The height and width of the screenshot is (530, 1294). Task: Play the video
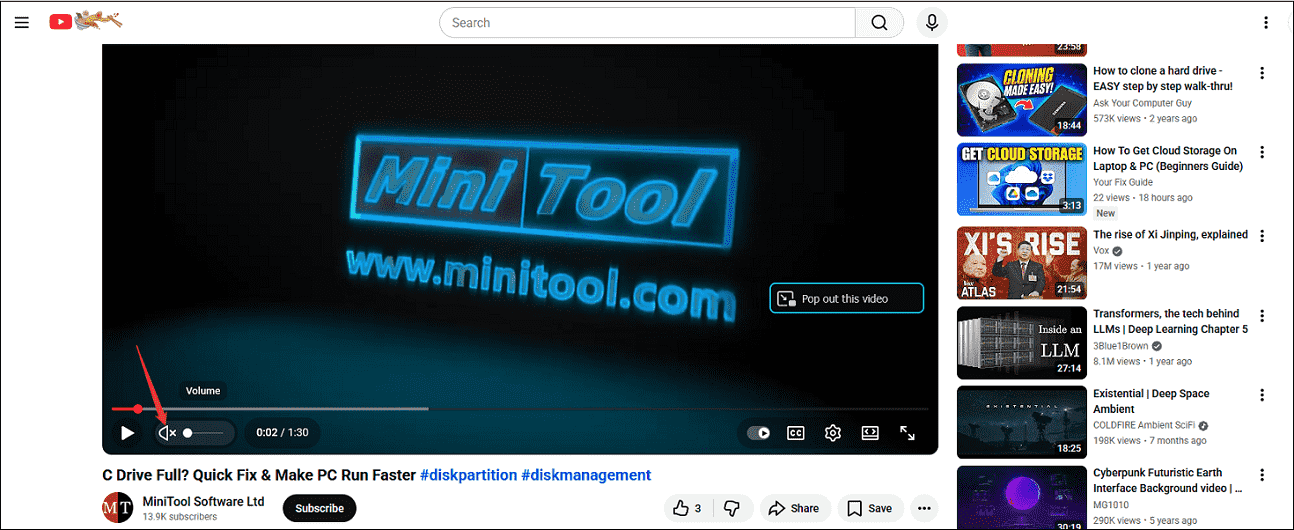point(127,433)
